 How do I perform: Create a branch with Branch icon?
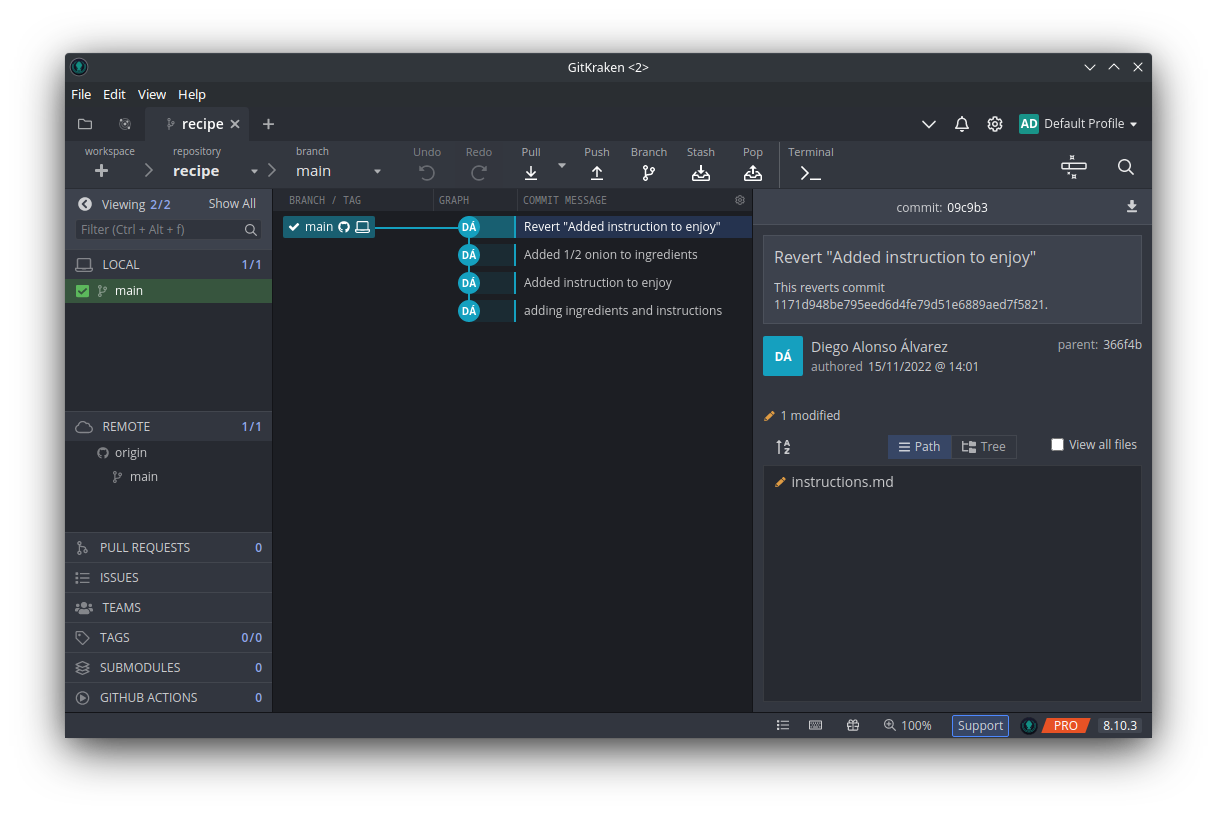click(649, 172)
